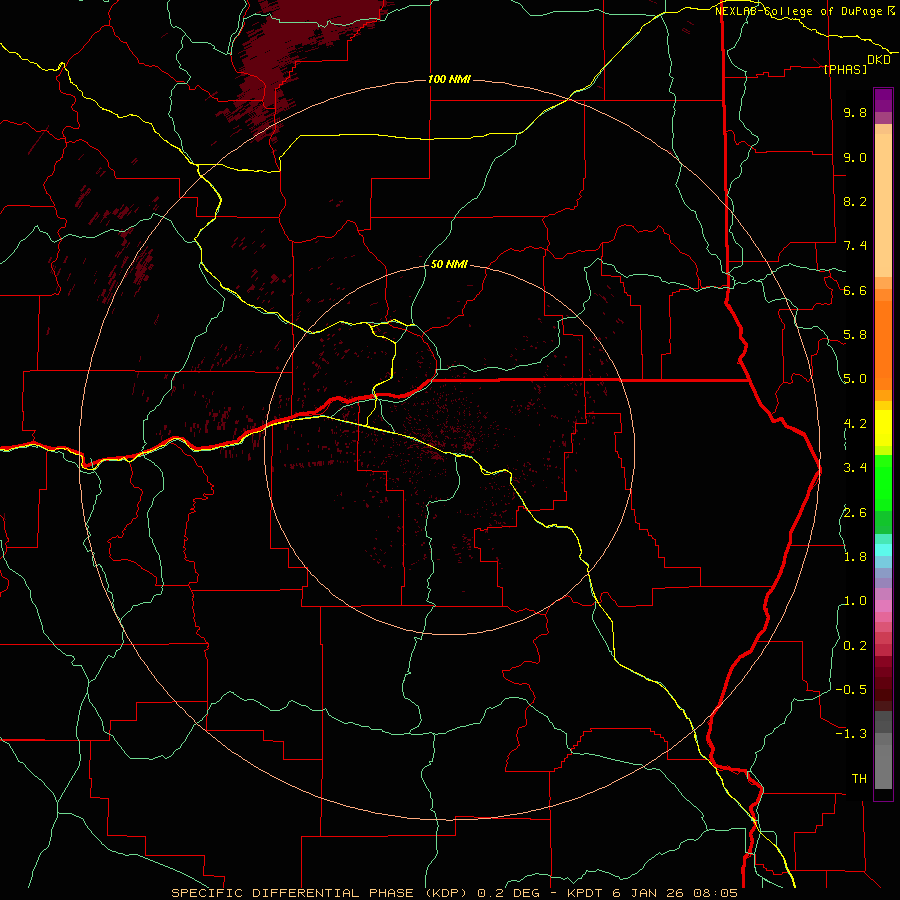The image size is (900, 900).
Task: Click the yellow segment of the color bar
Action: pyautogui.click(x=883, y=428)
